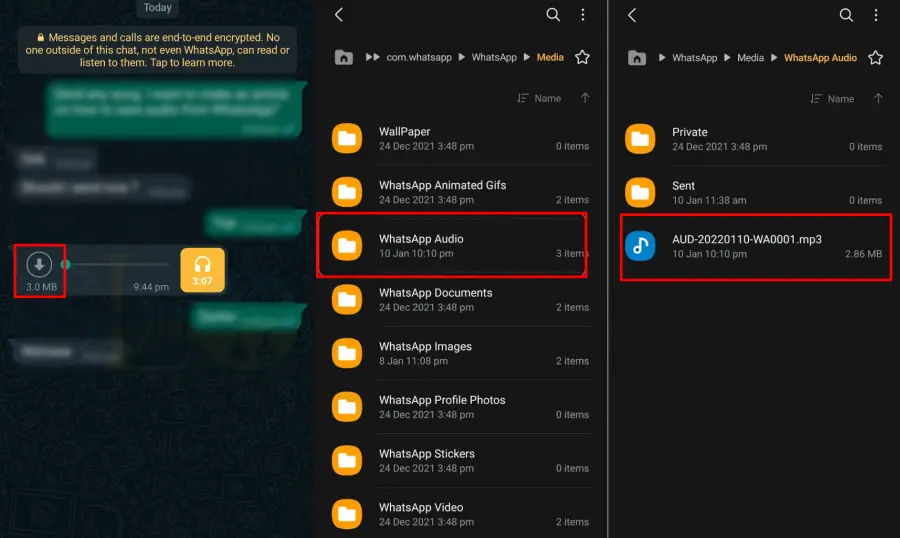The width and height of the screenshot is (900, 538).
Task: Tap the home storage icon in Media panel
Action: 343,57
